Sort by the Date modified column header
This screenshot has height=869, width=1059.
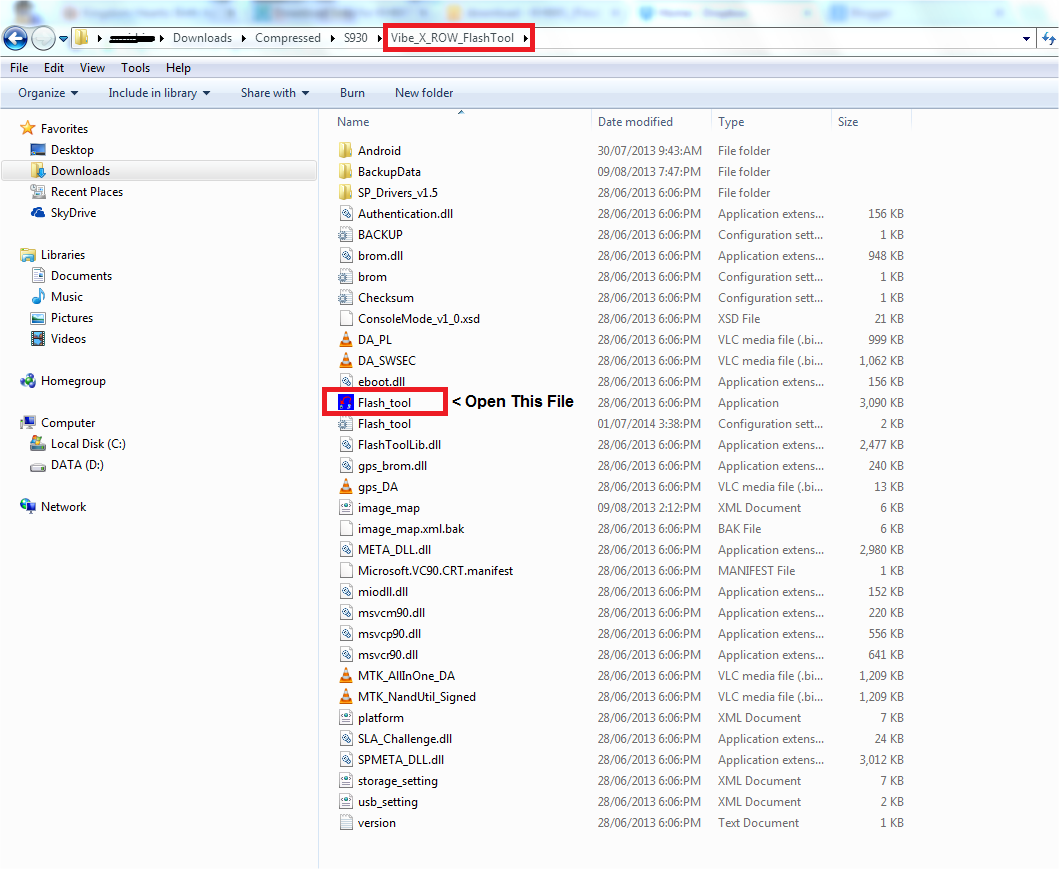point(635,122)
